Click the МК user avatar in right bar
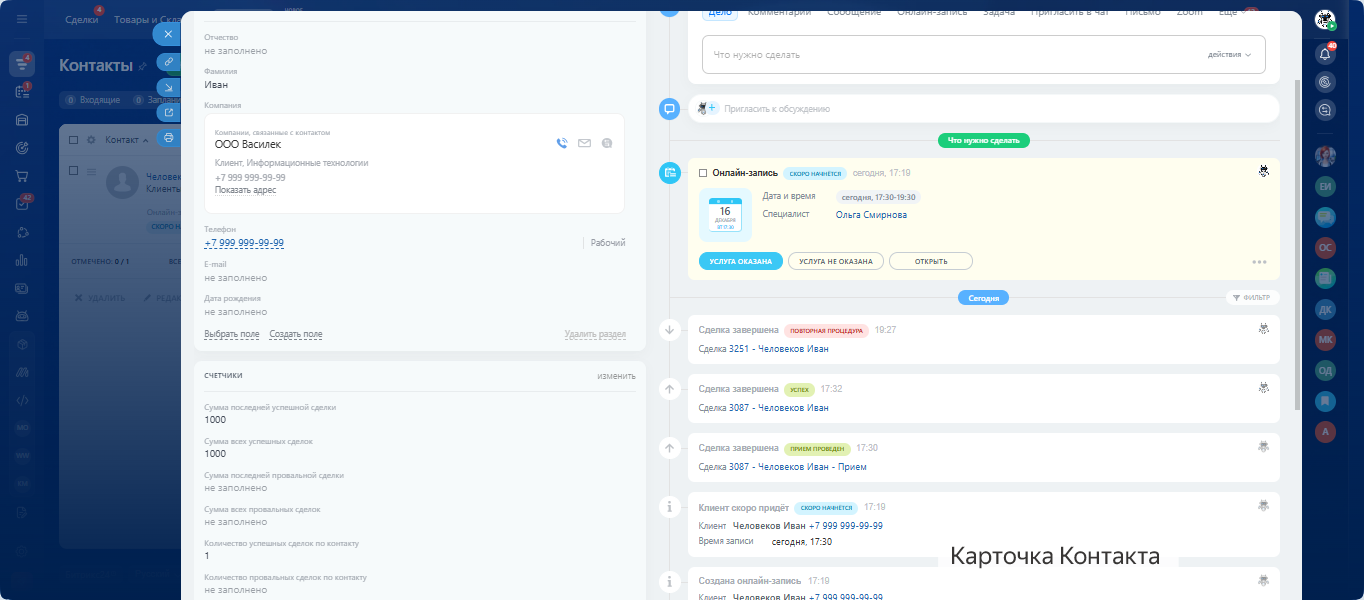Viewport: 1364px width, 600px height. pos(1326,339)
